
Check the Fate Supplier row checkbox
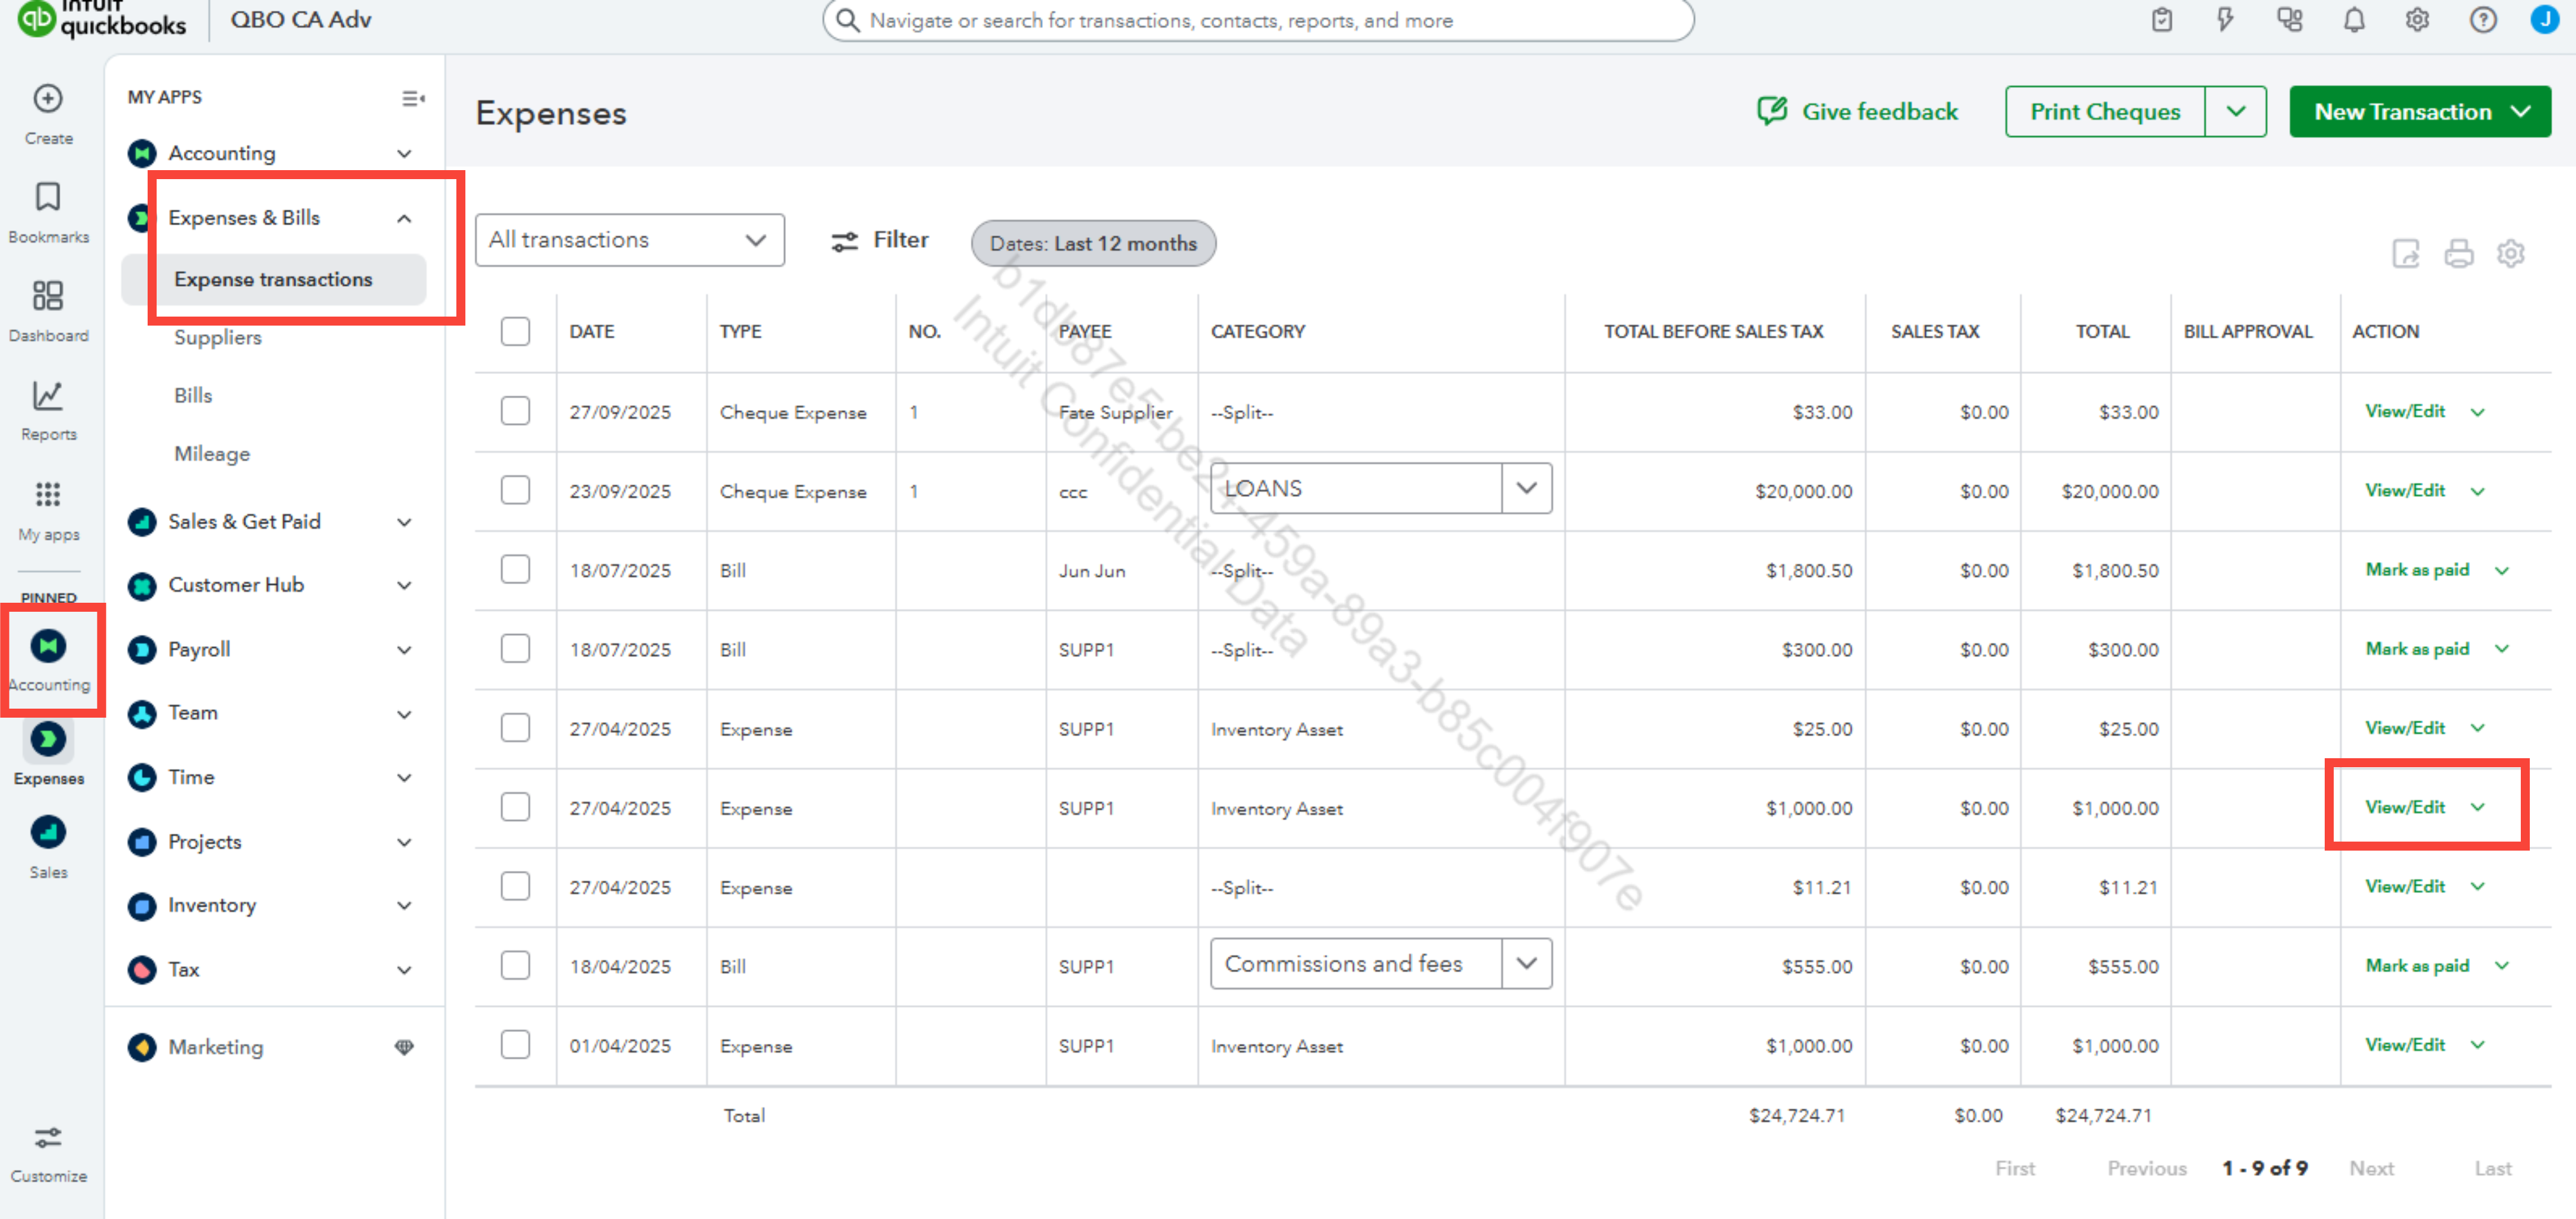515,411
